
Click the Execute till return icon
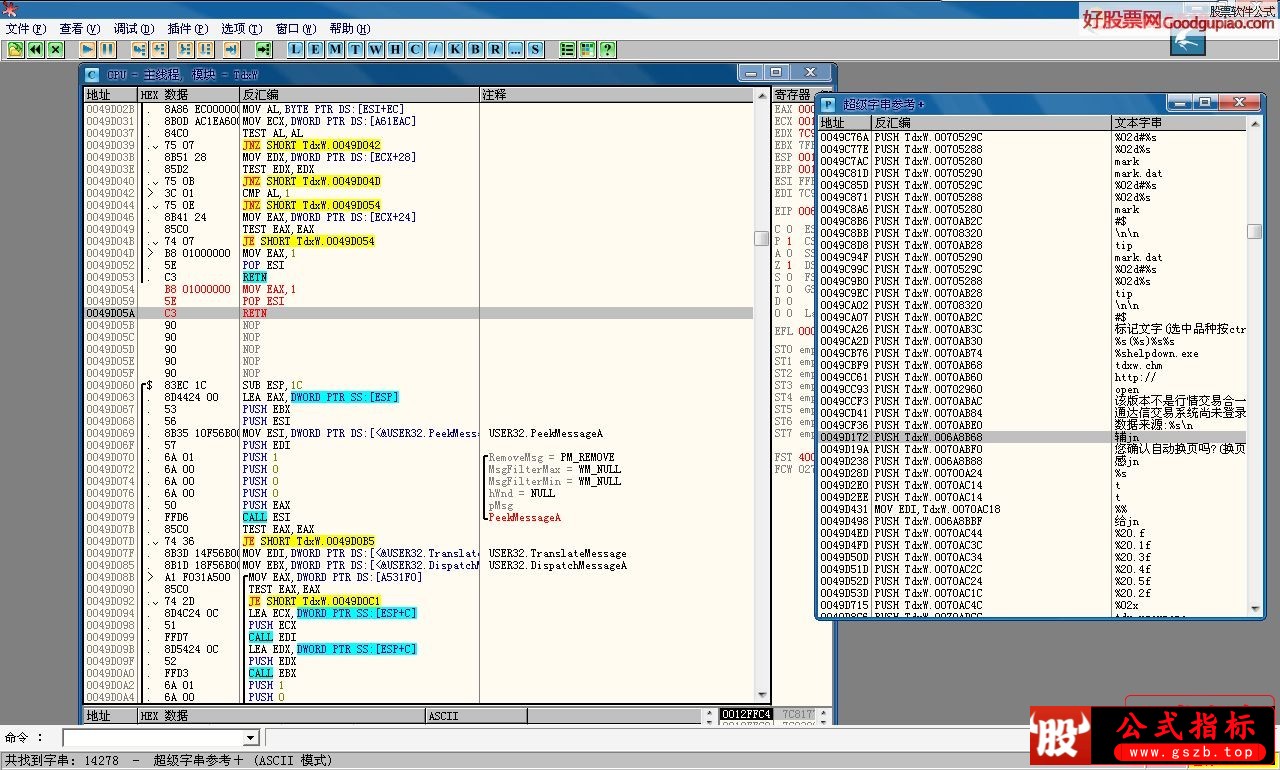(x=231, y=49)
